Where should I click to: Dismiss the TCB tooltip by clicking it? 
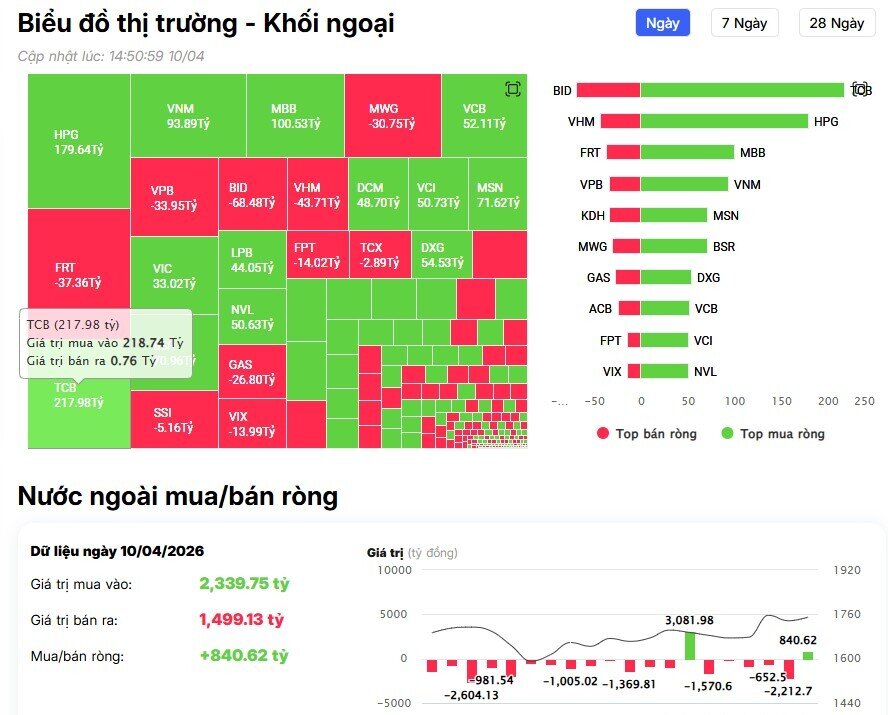110,345
